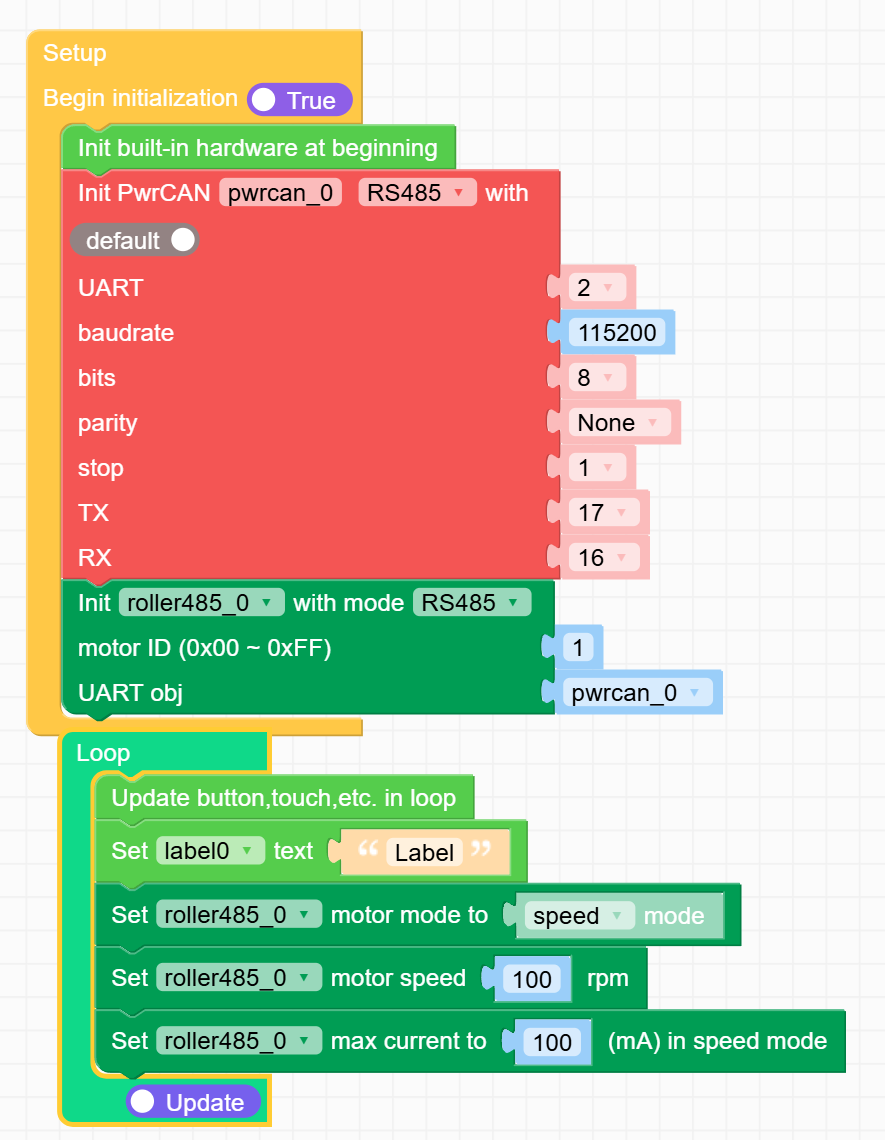Open the UART obj pwrcan_0 dropdown
The width and height of the screenshot is (885, 1140).
click(637, 693)
